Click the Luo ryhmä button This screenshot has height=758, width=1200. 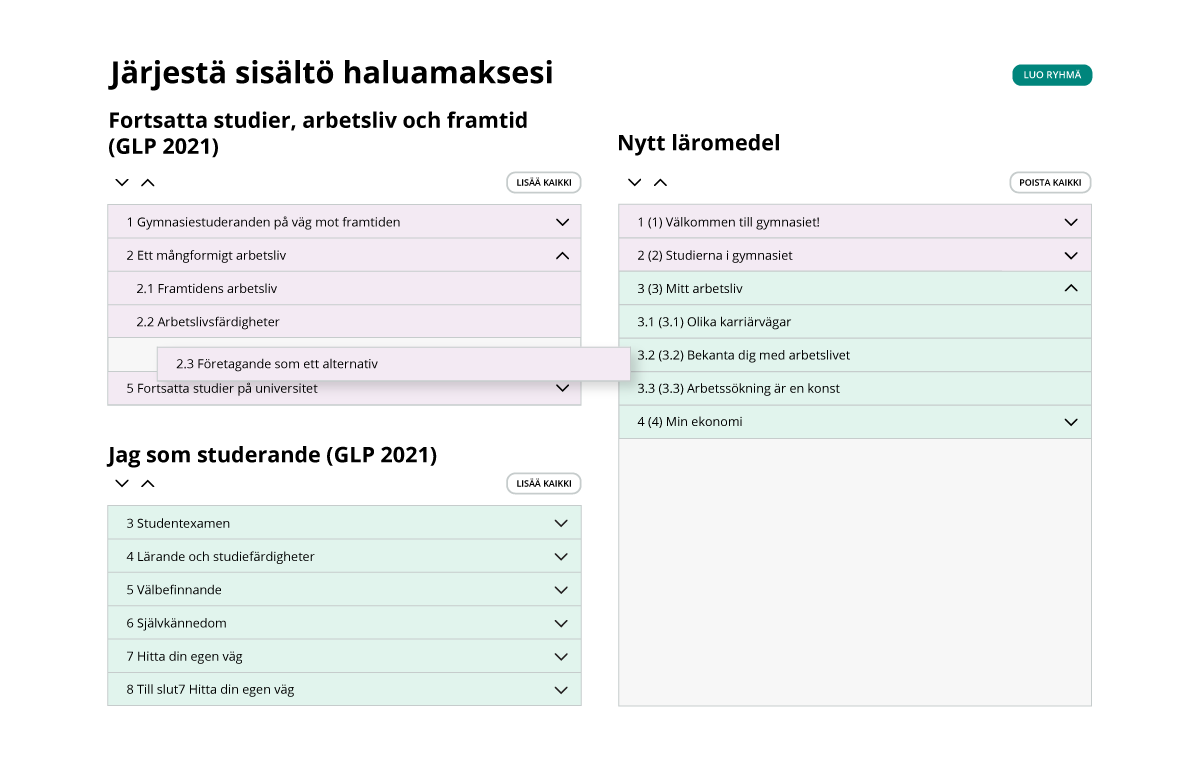pyautogui.click(x=1052, y=75)
